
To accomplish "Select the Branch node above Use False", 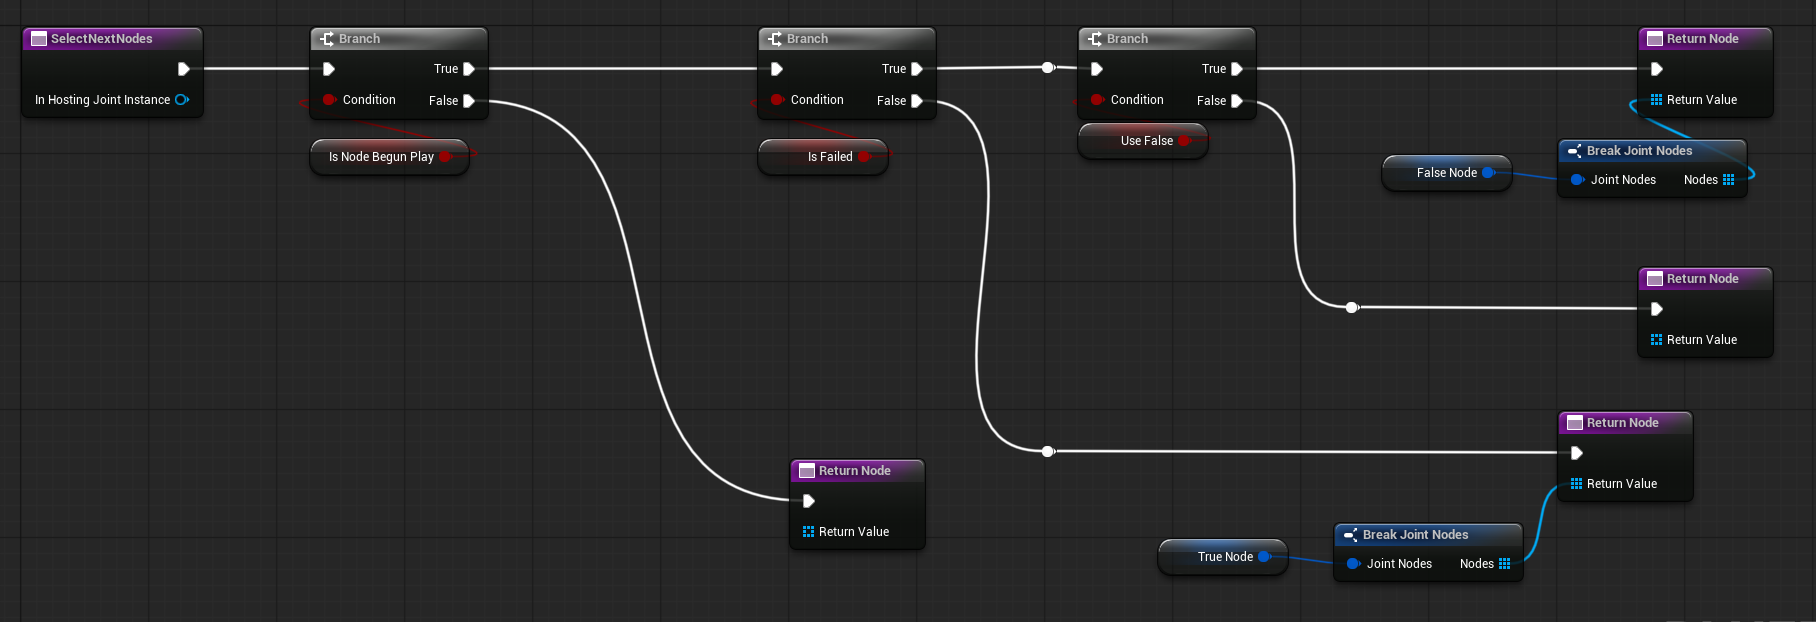I will coord(1166,39).
